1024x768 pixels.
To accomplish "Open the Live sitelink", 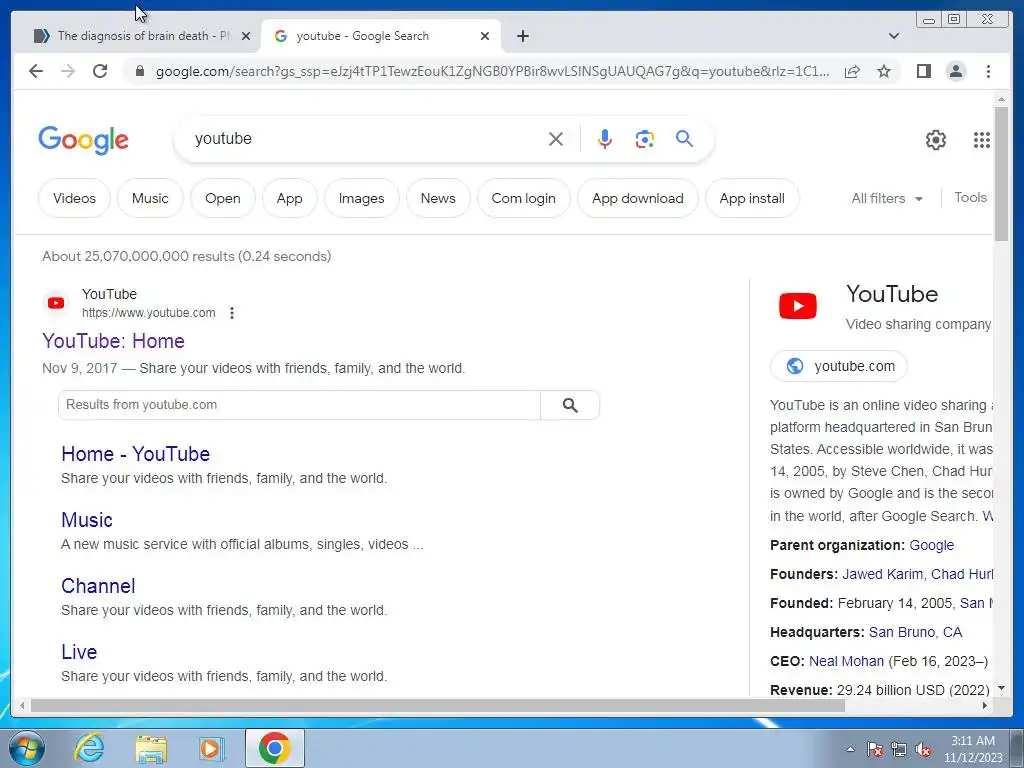I will [79, 652].
